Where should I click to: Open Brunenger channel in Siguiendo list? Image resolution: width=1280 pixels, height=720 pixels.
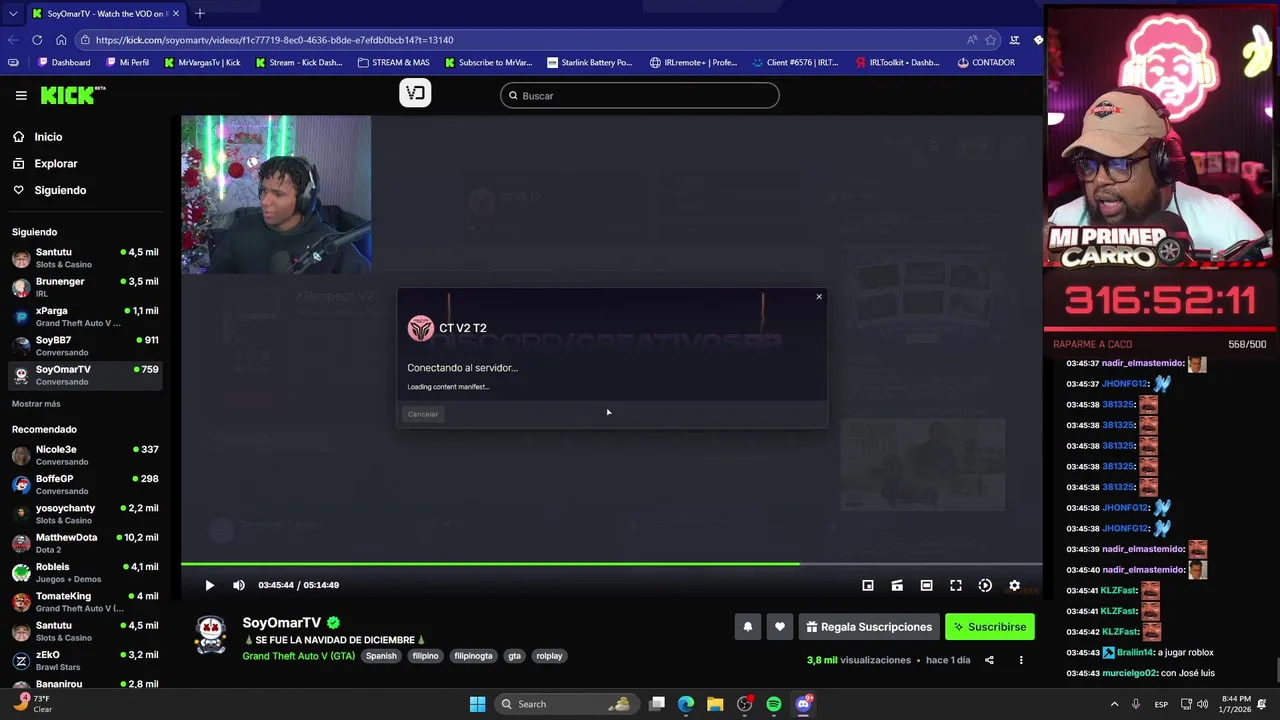(86, 287)
